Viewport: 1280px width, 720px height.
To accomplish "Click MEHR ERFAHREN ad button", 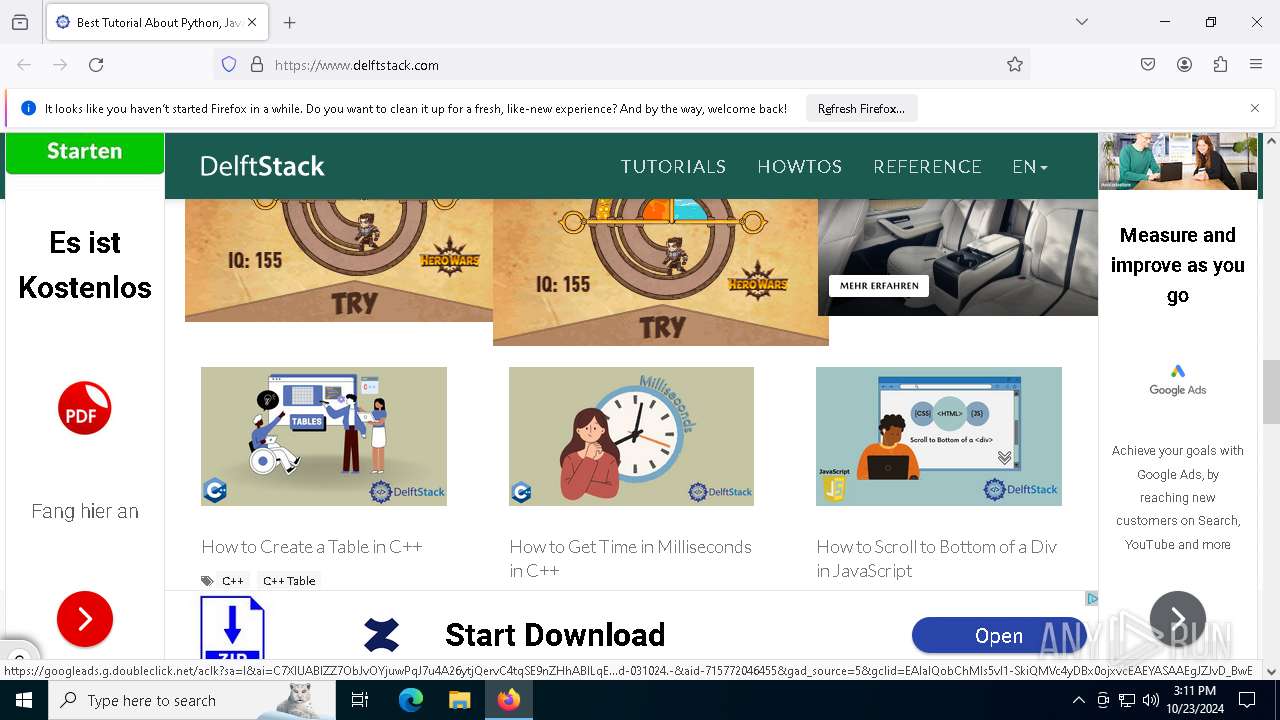I will (879, 285).
